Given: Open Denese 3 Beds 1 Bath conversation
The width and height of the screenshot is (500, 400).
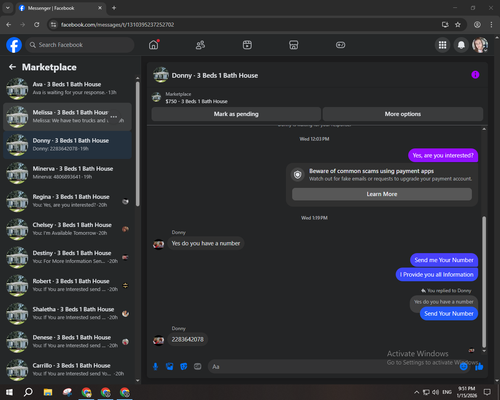Looking at the screenshot, I should (67, 342).
